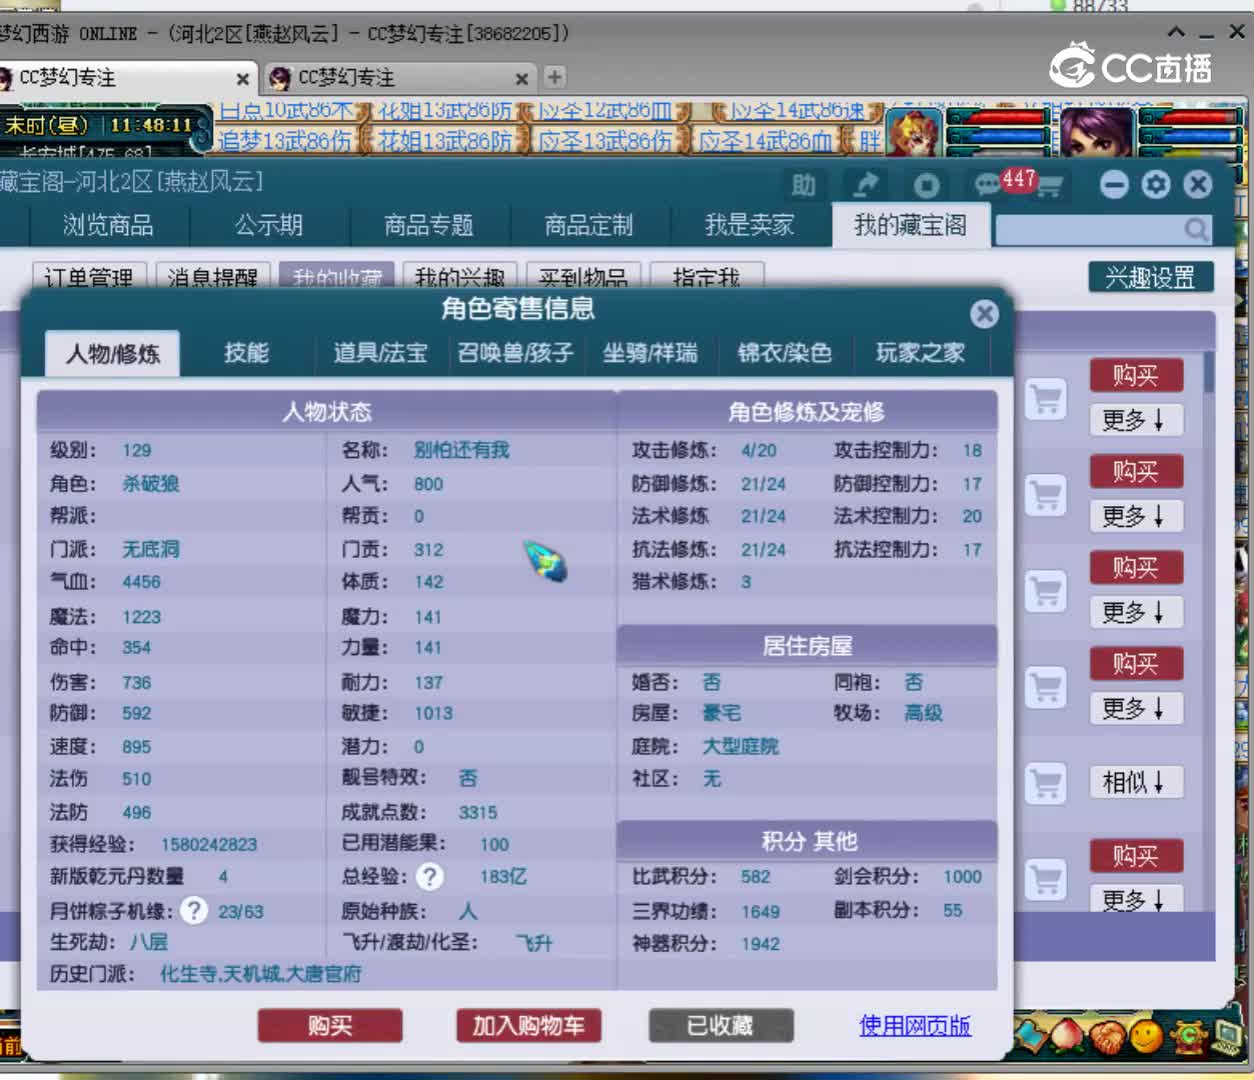This screenshot has width=1254, height=1080.
Task: Go to the 浏览商品 nav tab
Action: tap(108, 226)
